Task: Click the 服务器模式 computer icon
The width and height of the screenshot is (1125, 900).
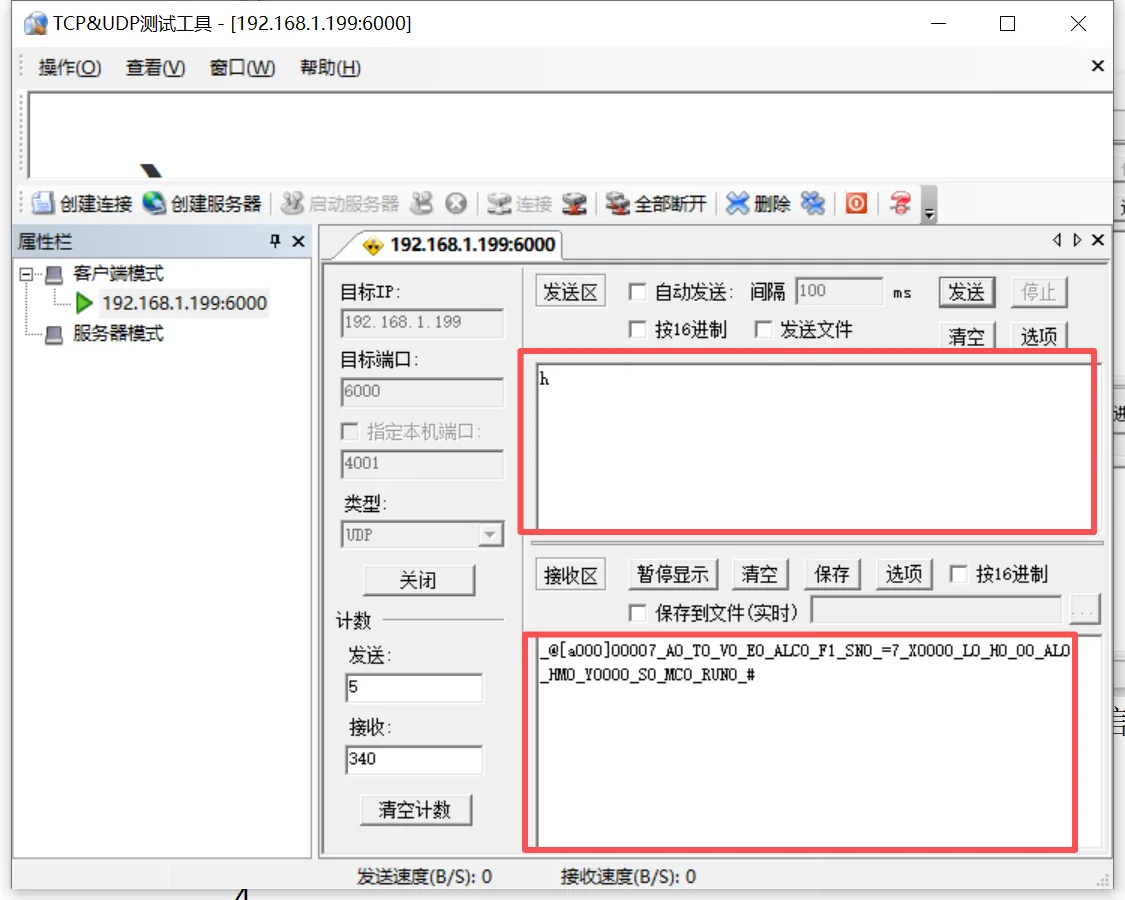Action: click(x=54, y=334)
